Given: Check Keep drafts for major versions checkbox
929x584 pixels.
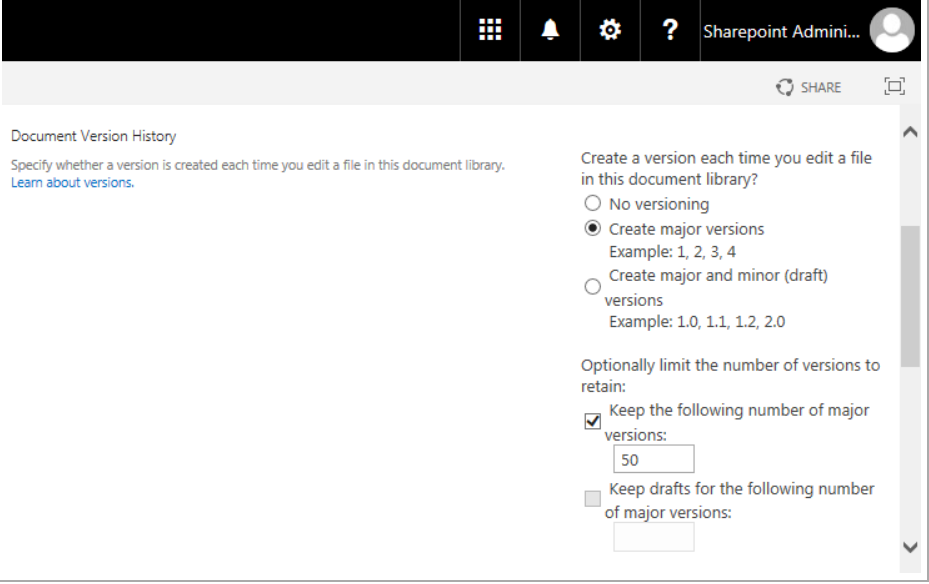Looking at the screenshot, I should 592,499.
